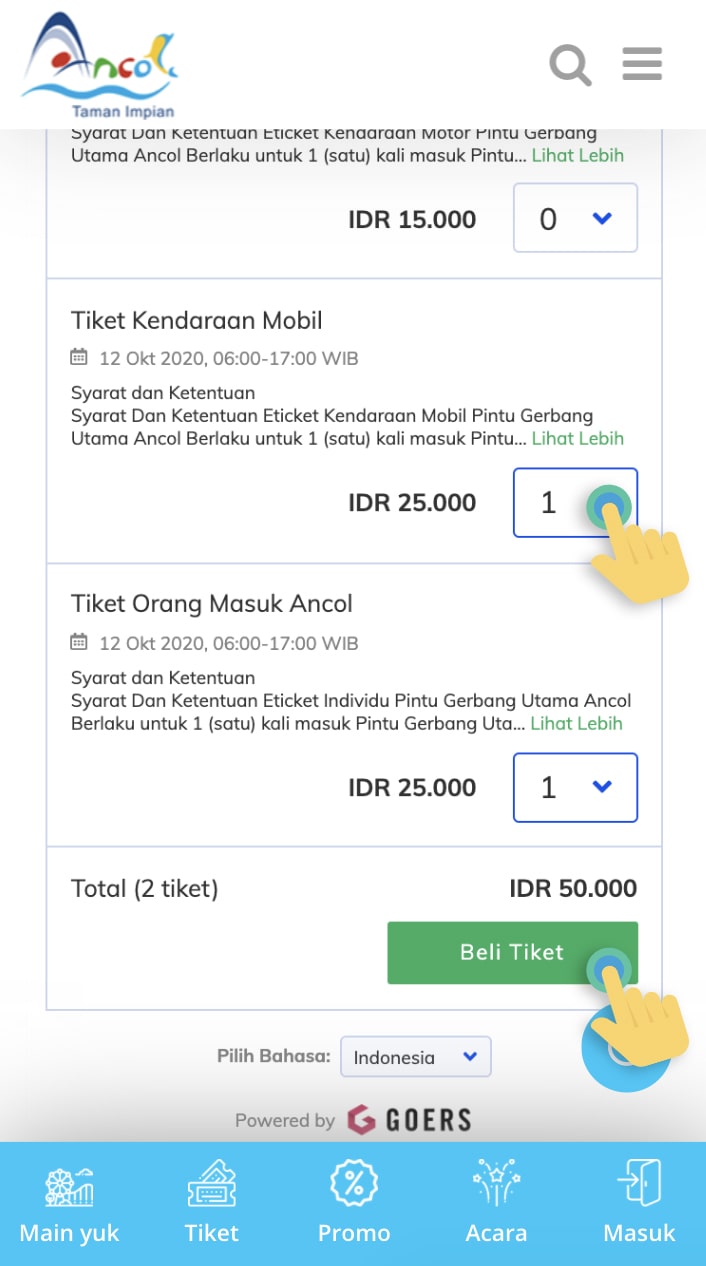706x1266 pixels.
Task: Open the Pilih Bahasa Indonesia dropdown
Action: click(x=416, y=1057)
